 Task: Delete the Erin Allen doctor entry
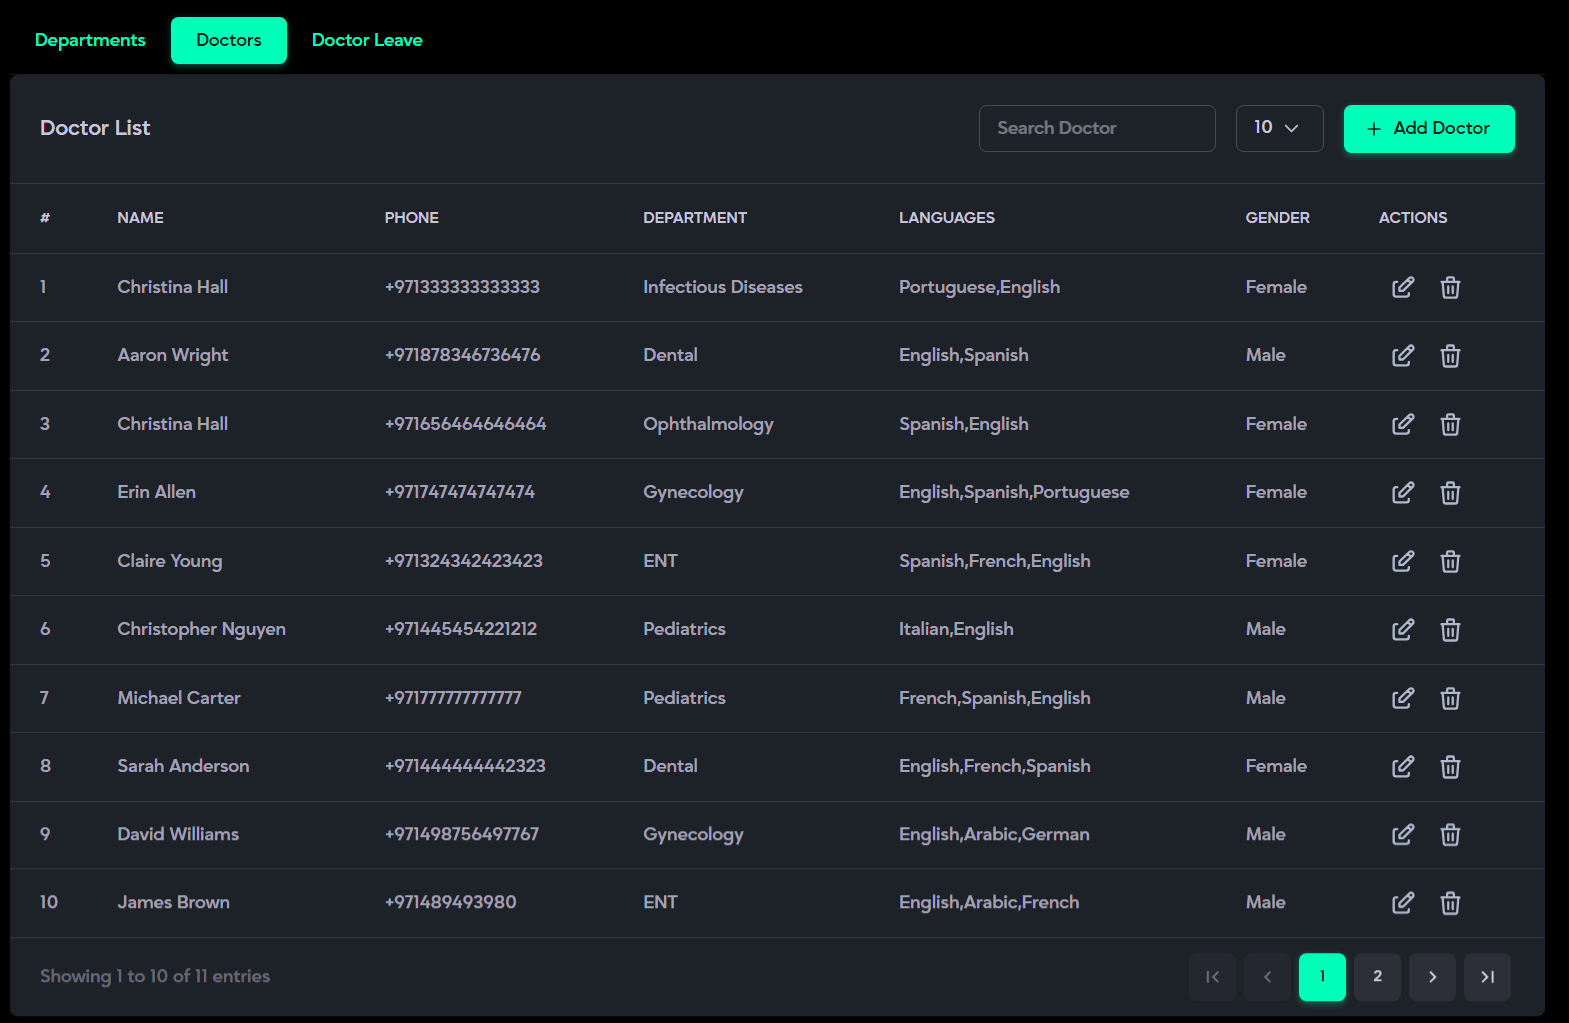1450,493
